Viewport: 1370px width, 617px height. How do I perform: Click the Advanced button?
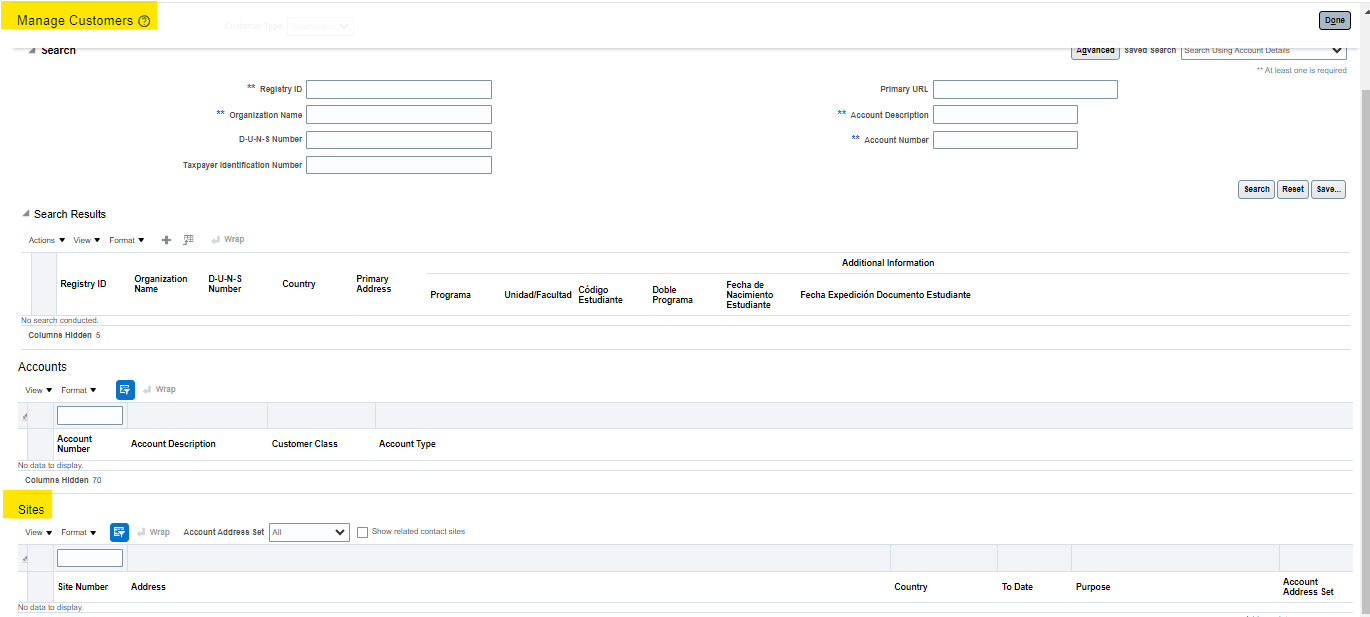tap(1095, 50)
